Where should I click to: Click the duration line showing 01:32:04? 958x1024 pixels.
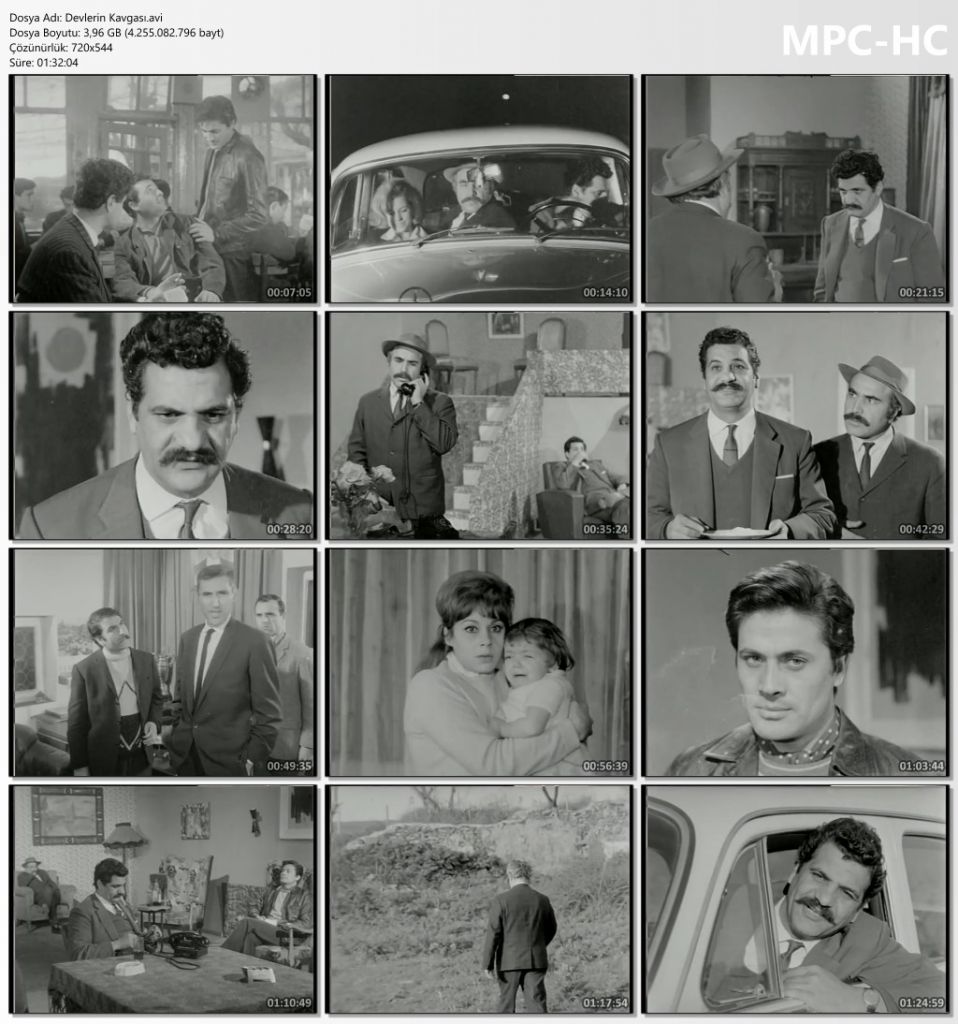pos(43,63)
